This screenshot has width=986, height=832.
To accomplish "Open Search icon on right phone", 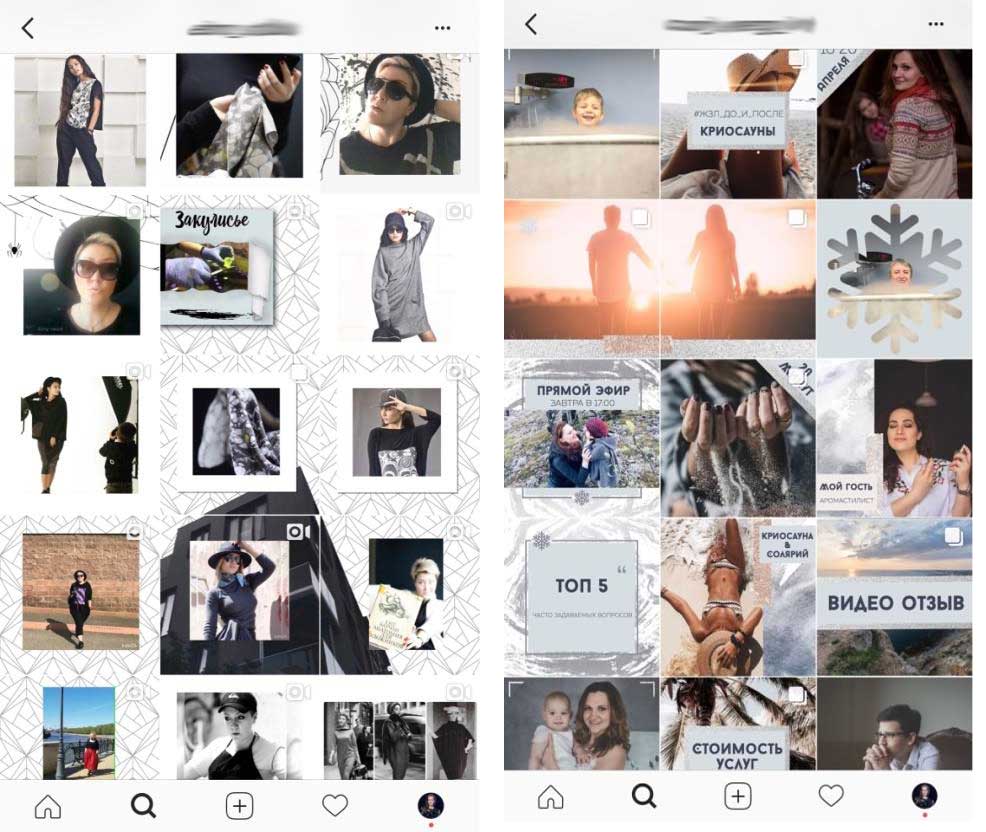I will click(644, 796).
